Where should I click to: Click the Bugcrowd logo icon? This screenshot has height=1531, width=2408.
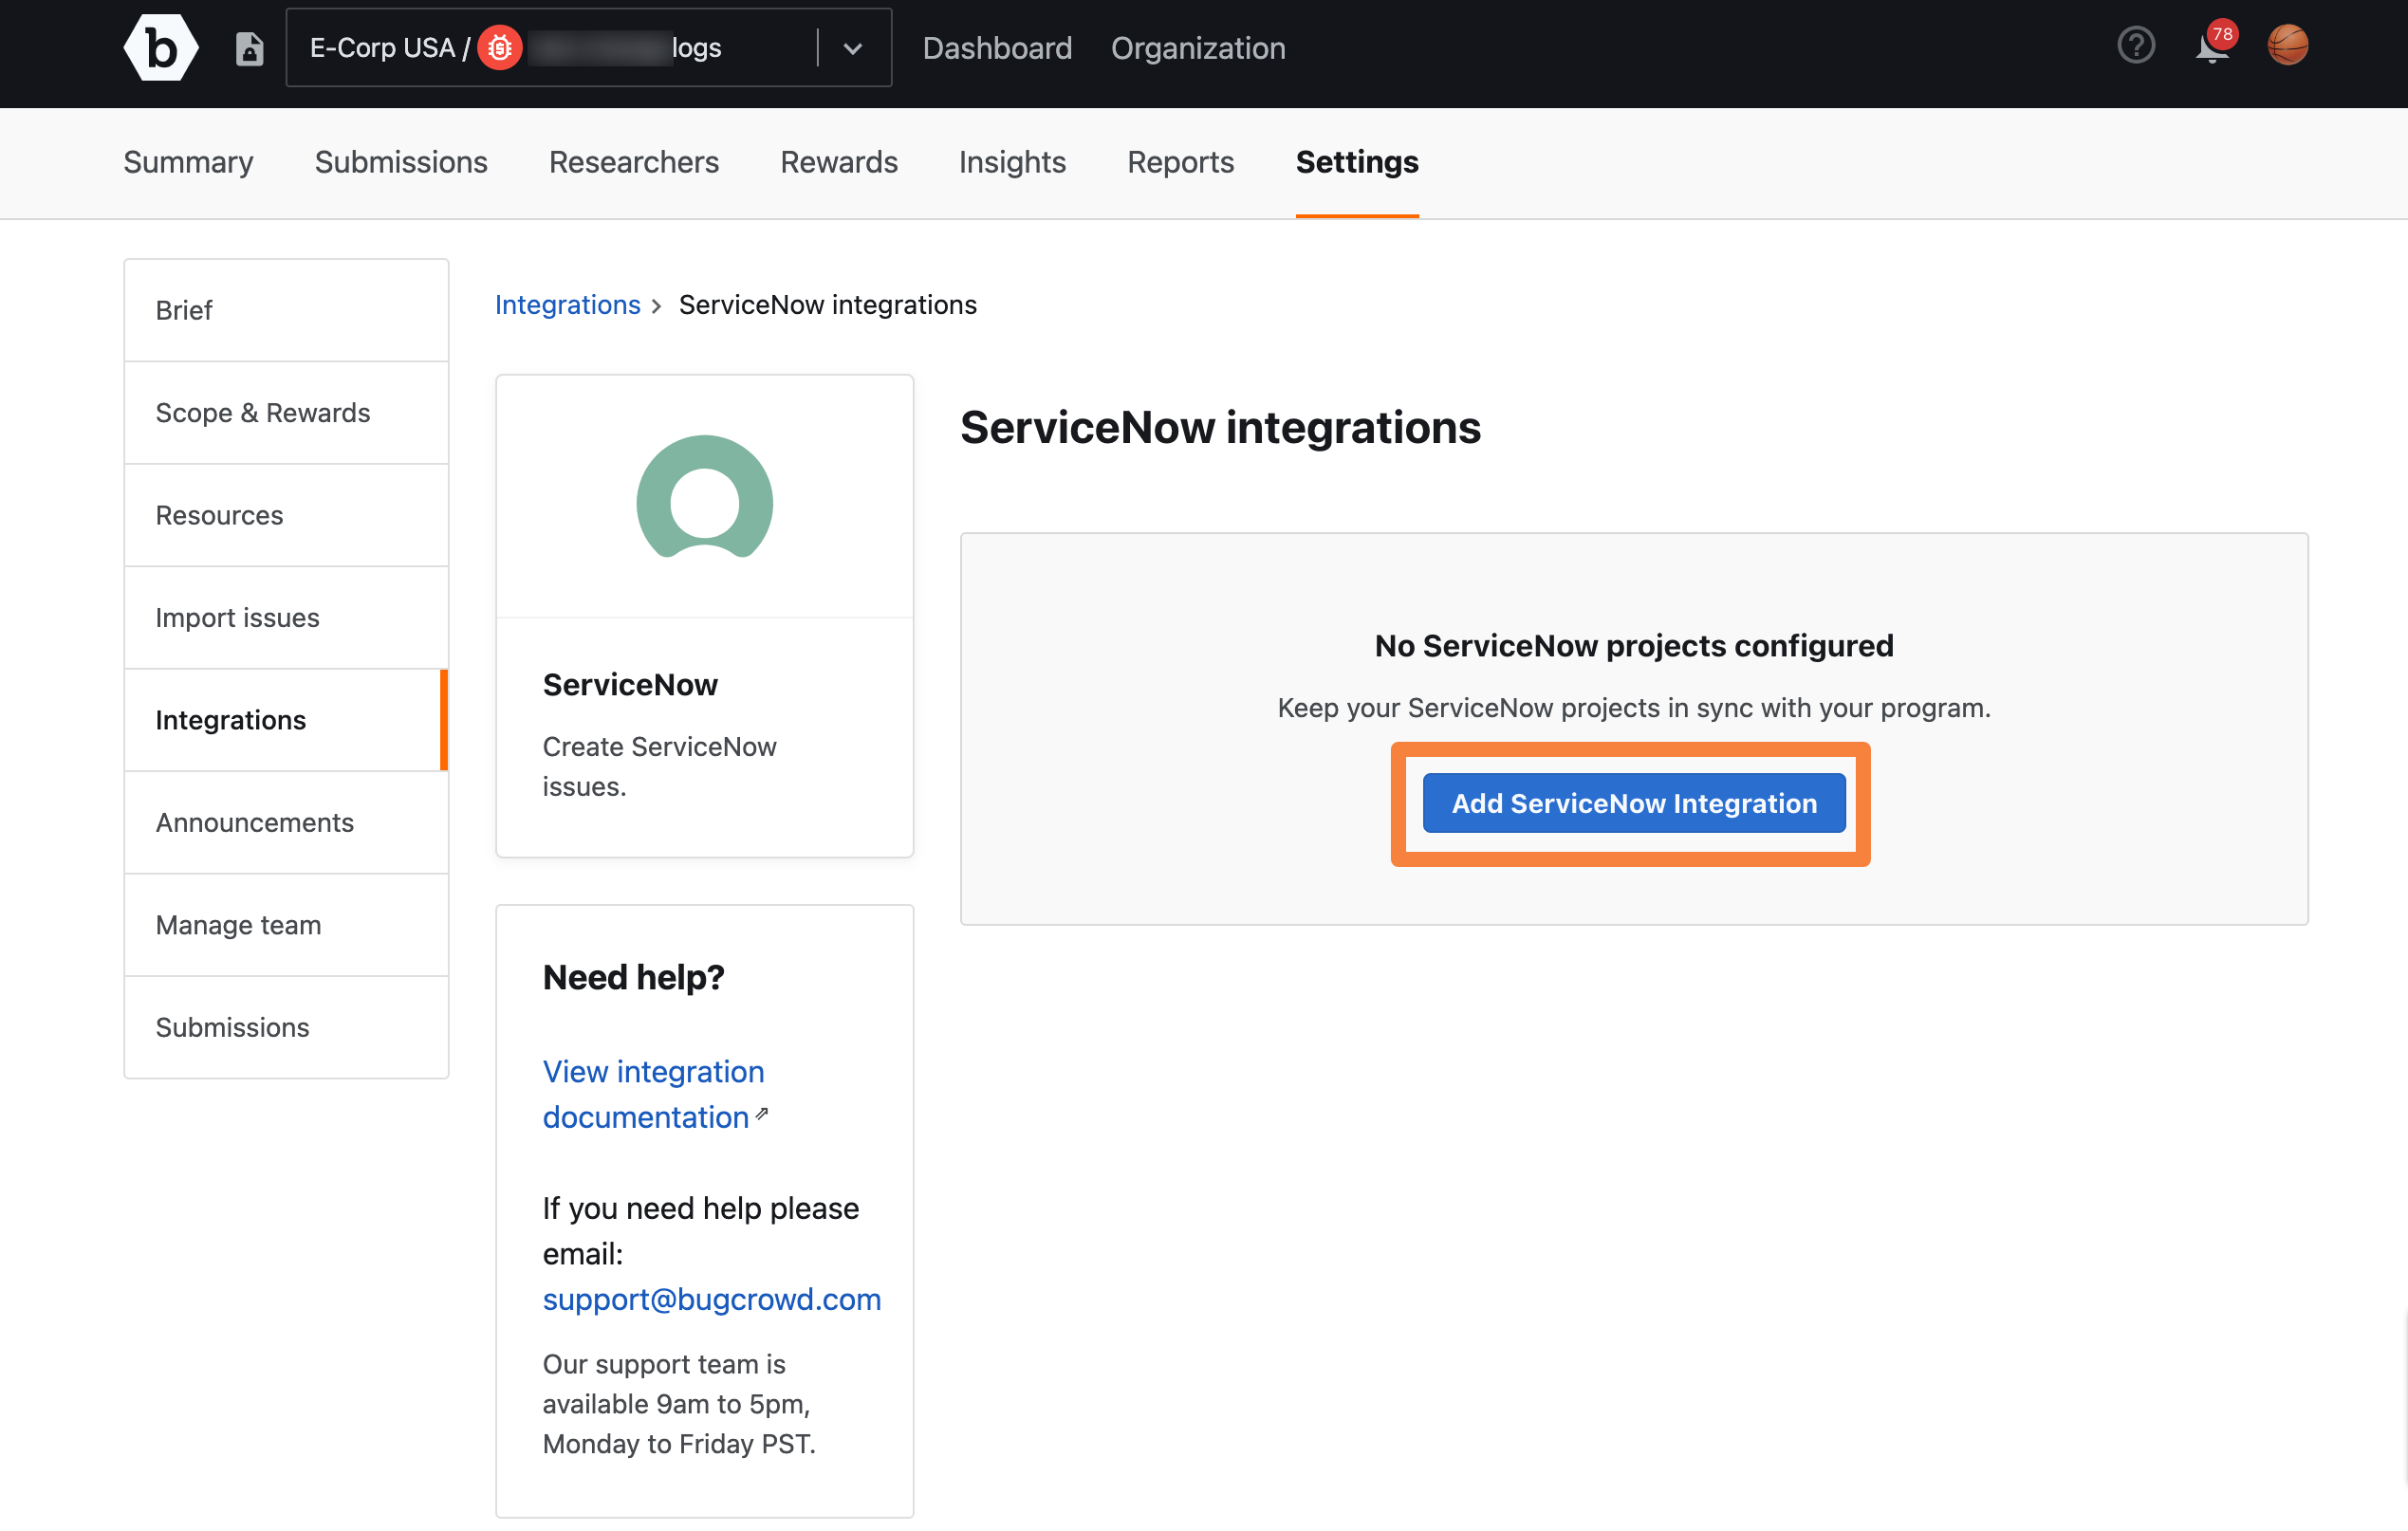160,47
